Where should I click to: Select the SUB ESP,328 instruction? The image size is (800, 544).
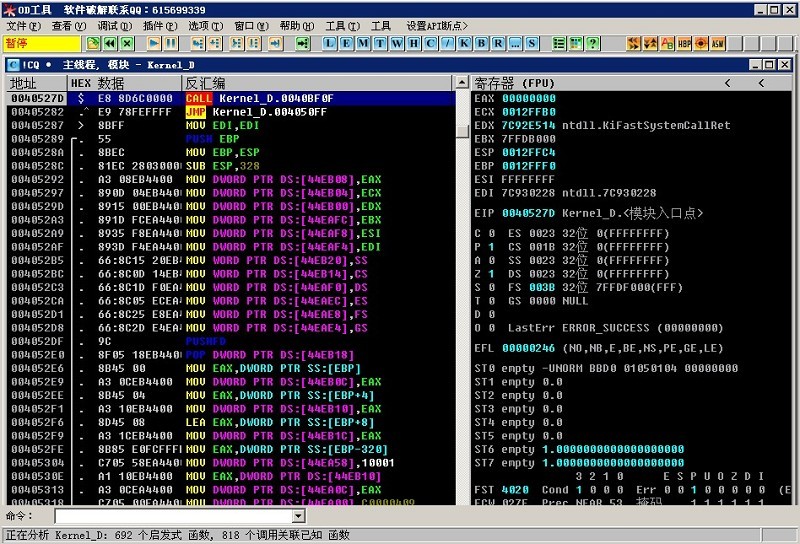coord(231,166)
